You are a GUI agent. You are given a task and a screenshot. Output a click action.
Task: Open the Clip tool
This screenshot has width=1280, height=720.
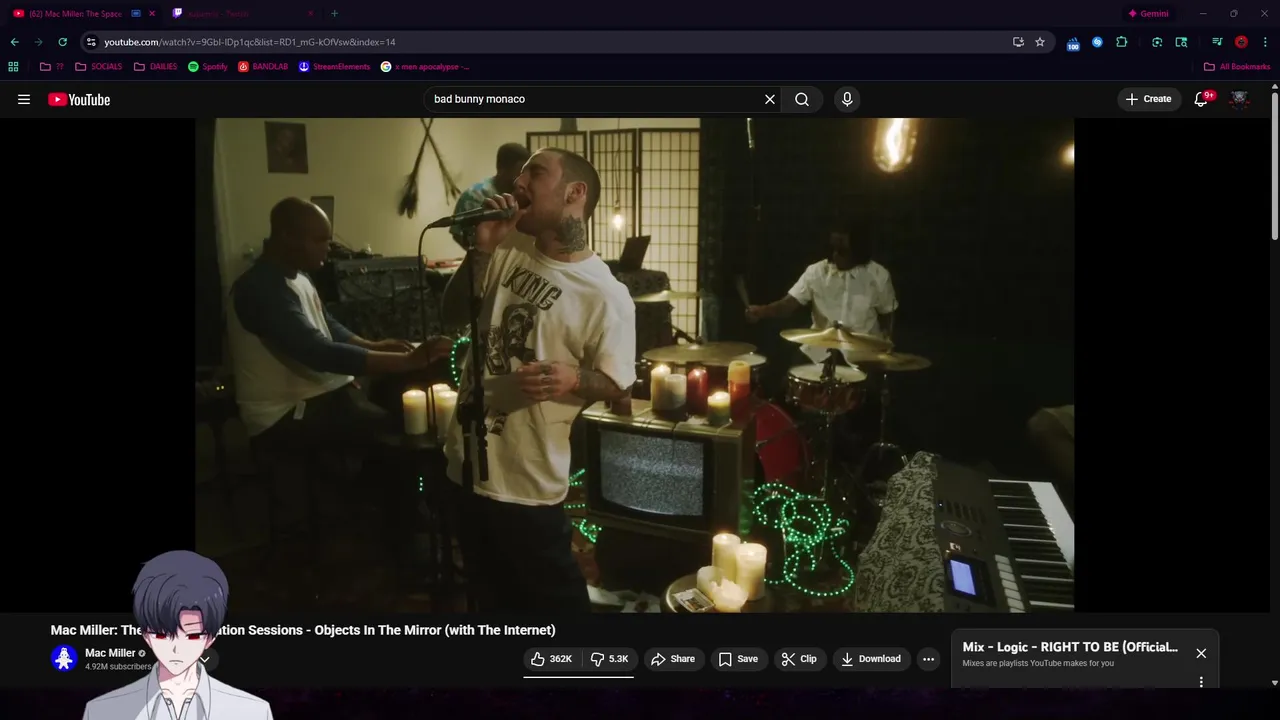coord(799,659)
